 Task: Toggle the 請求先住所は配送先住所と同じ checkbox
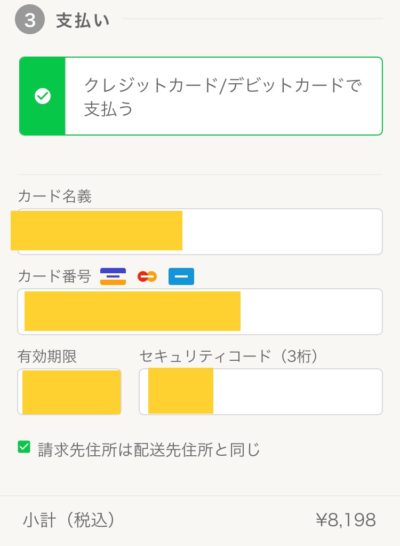(24, 447)
